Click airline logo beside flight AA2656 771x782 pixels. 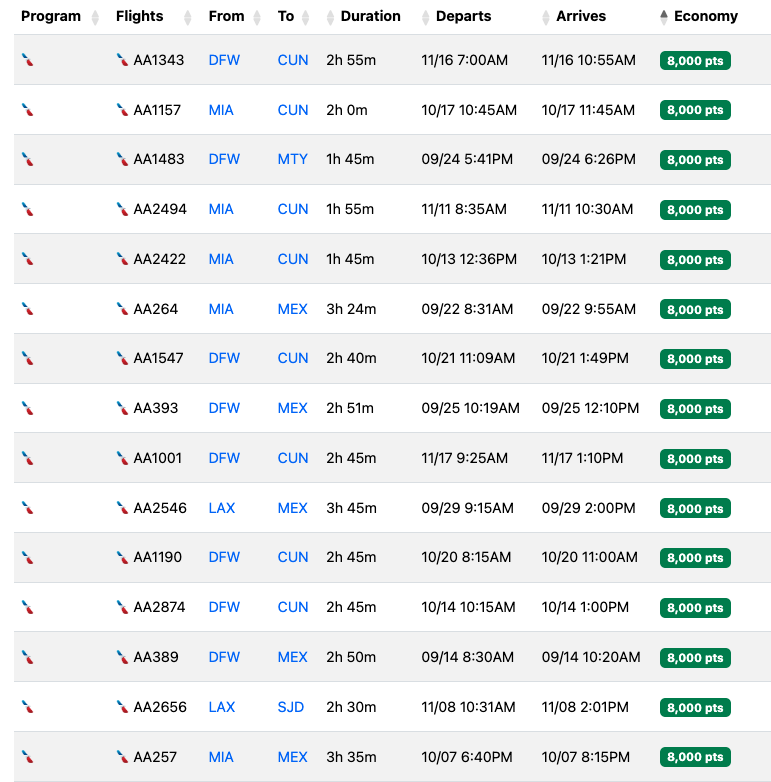coord(122,707)
